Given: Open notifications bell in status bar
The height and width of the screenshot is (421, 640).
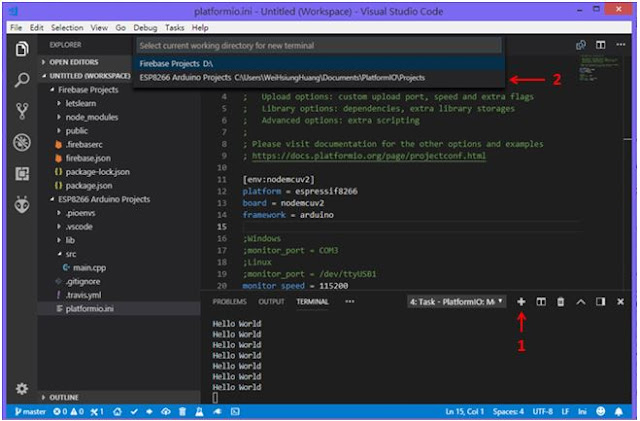Looking at the screenshot, I should pyautogui.click(x=619, y=412).
